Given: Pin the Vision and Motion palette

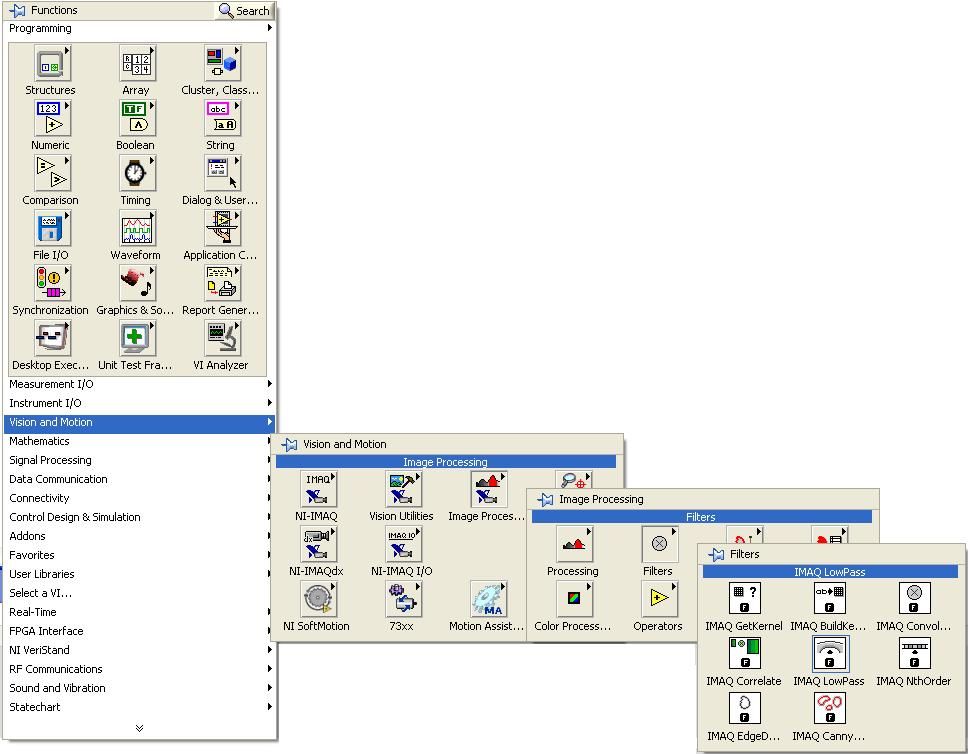Looking at the screenshot, I should (289, 444).
